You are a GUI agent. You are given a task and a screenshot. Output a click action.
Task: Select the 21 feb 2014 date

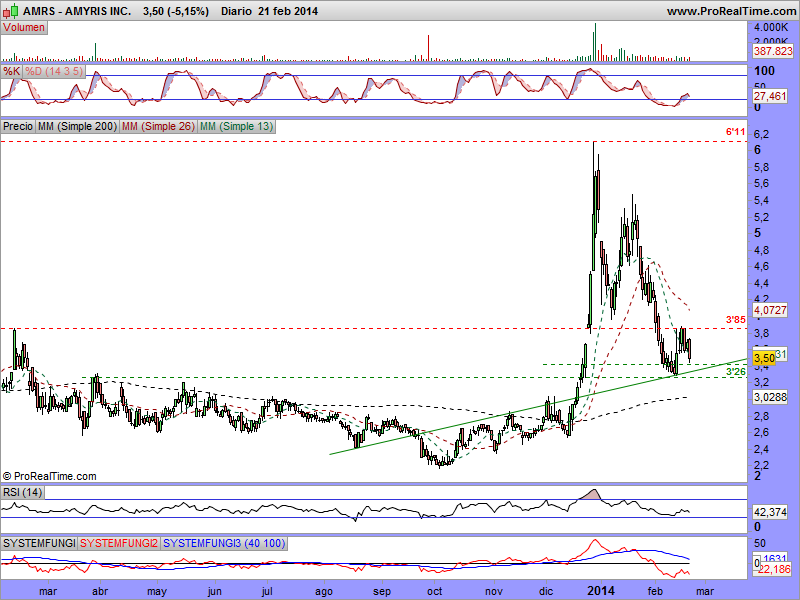tap(288, 11)
